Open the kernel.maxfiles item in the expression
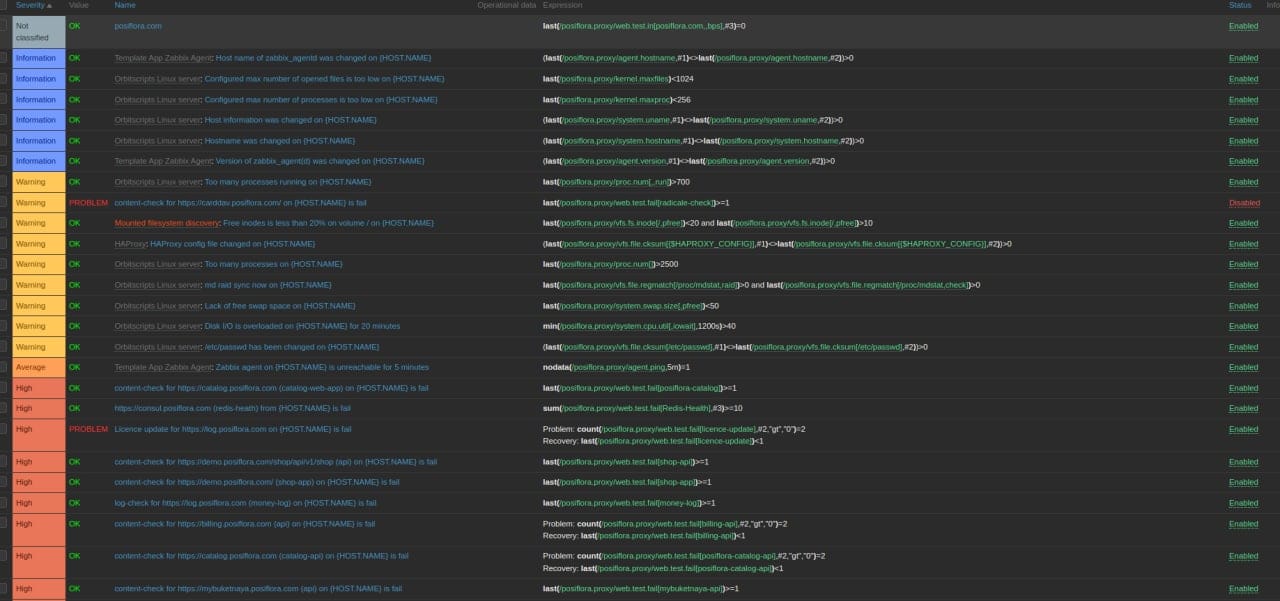Screen dimensions: 1280x601 (x=615, y=79)
